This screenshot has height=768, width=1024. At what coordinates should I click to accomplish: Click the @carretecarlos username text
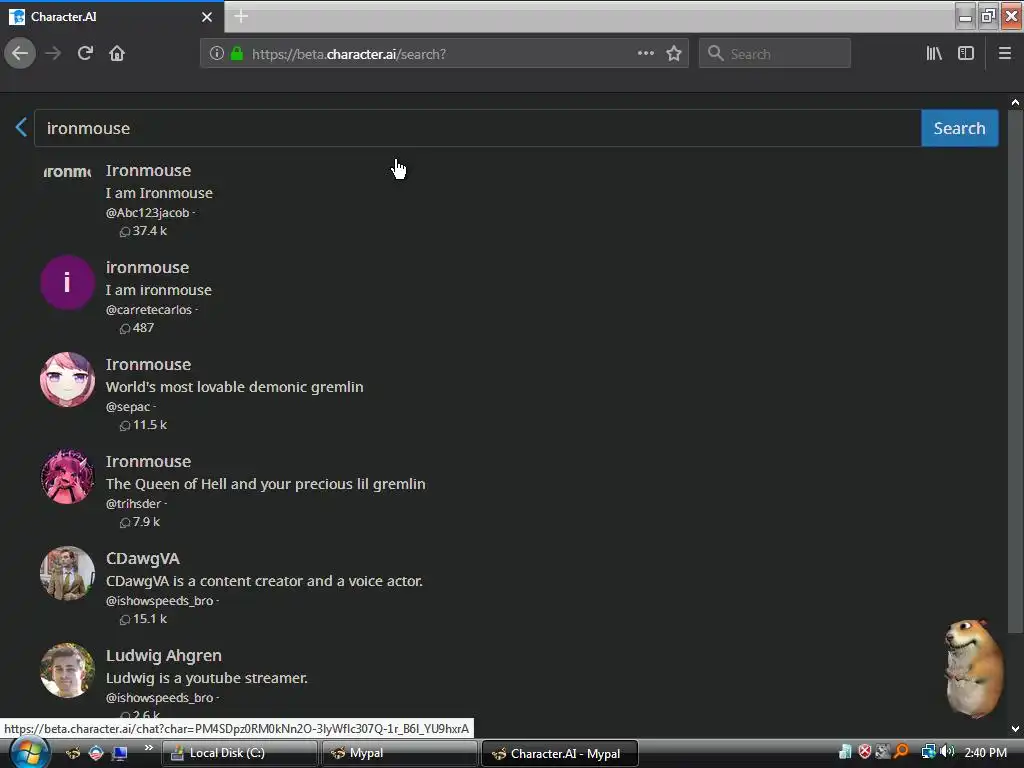(149, 310)
